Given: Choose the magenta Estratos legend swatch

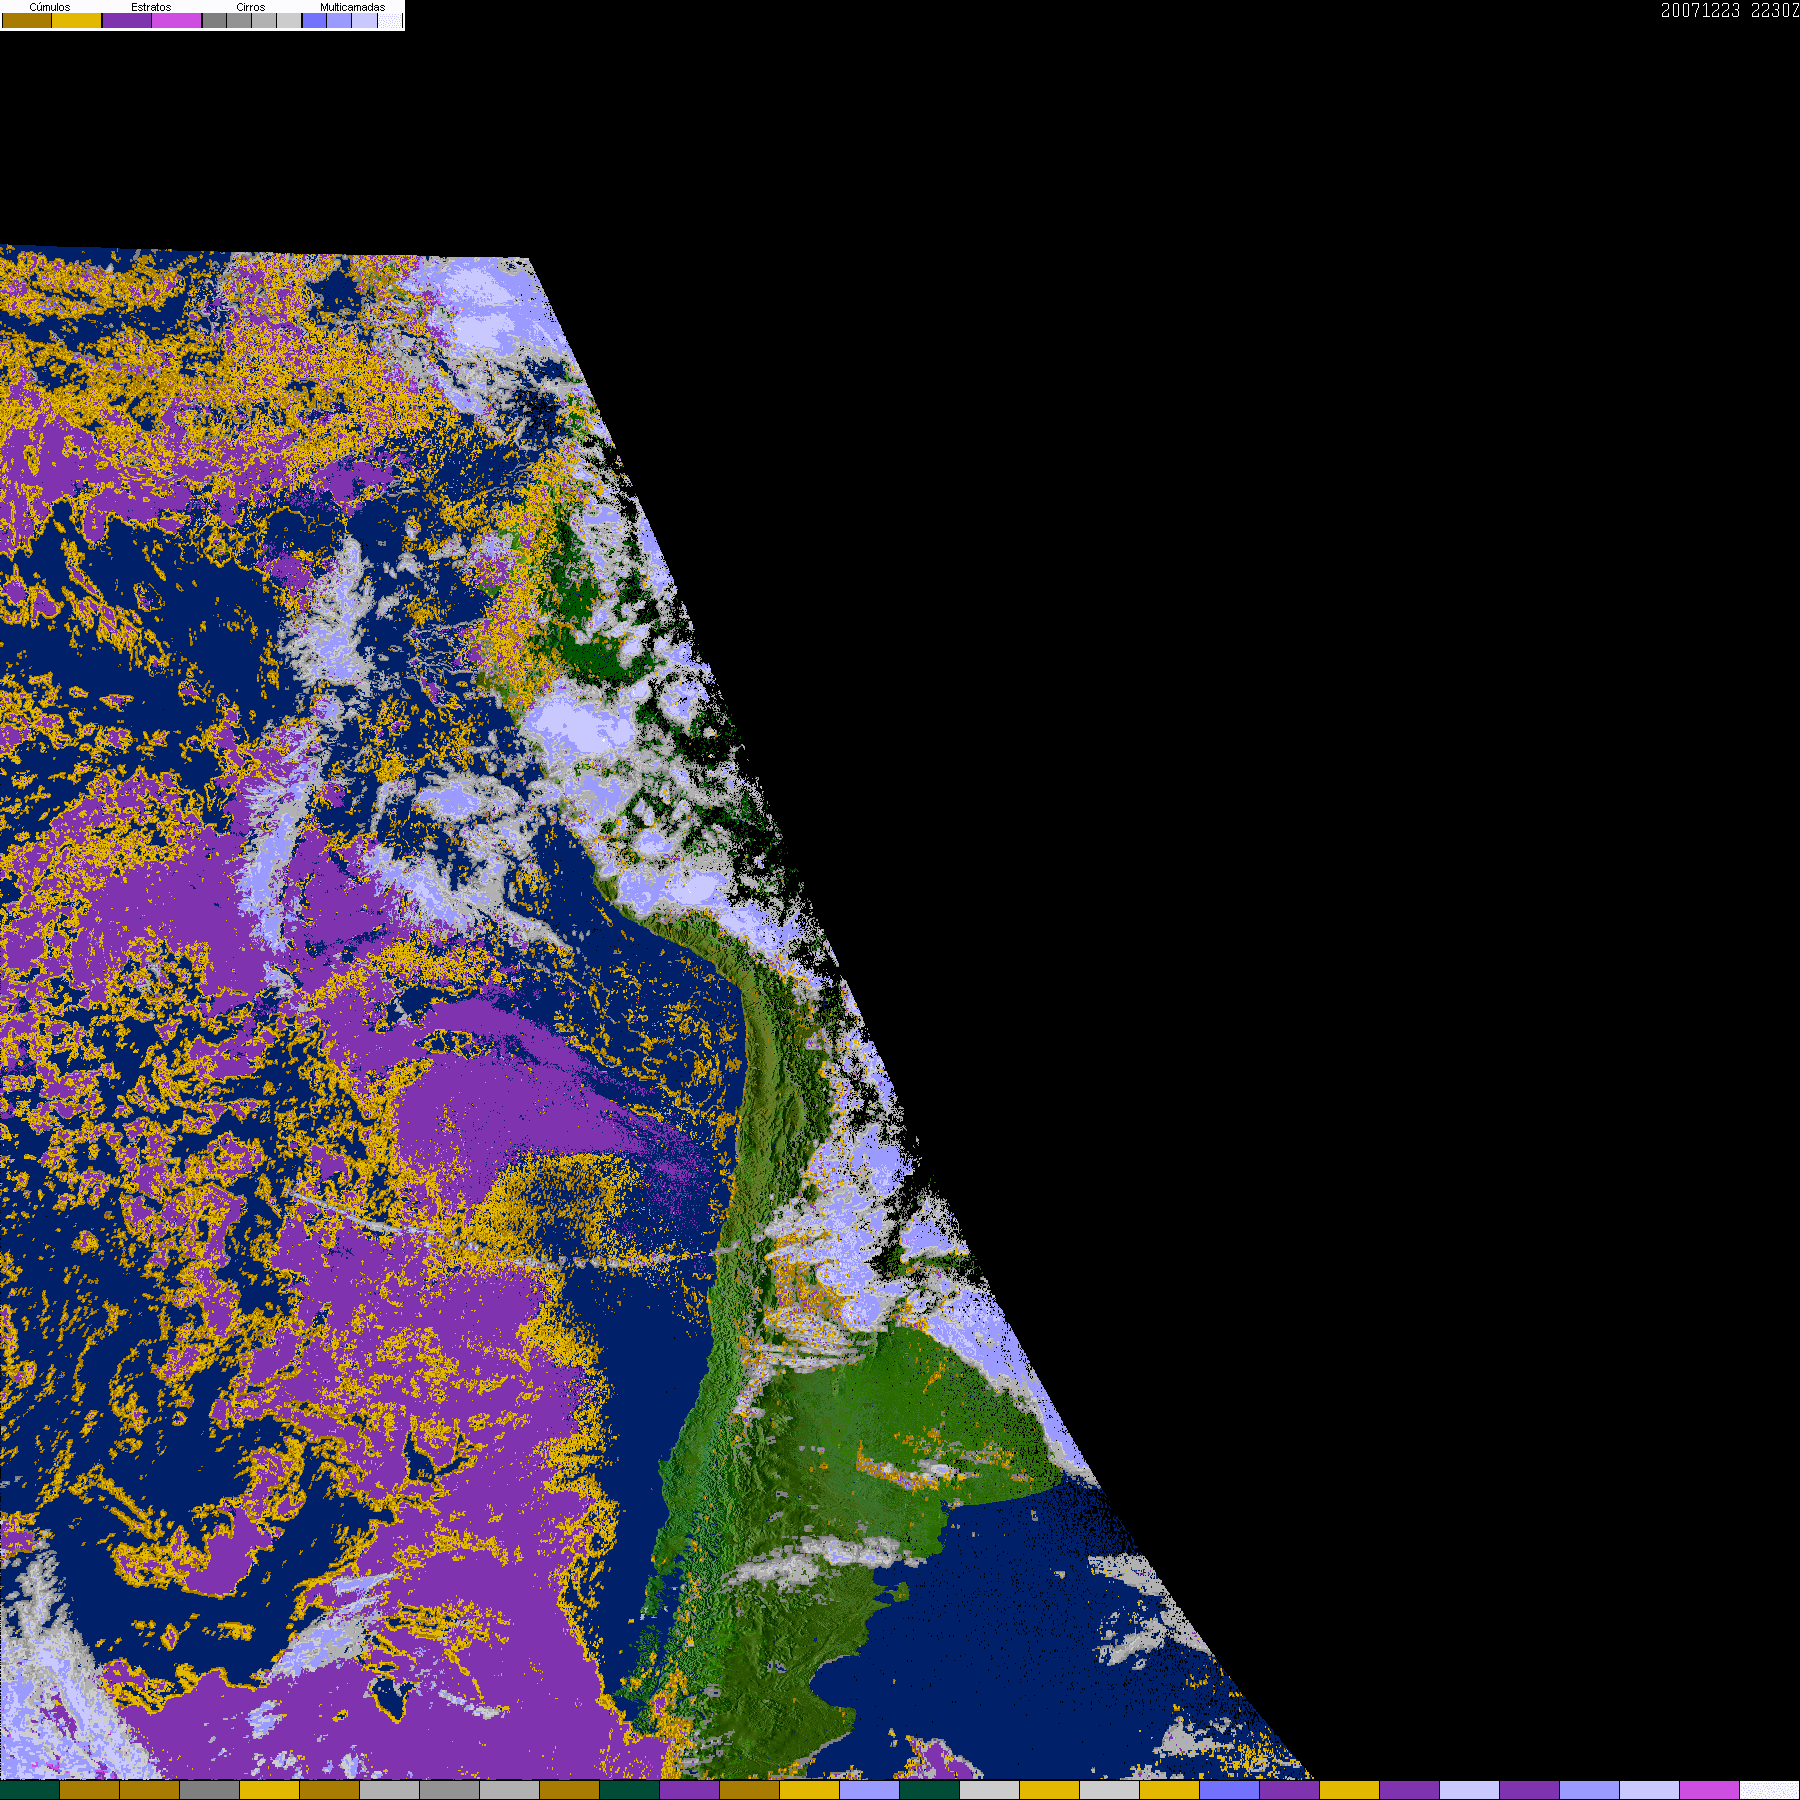Looking at the screenshot, I should (176, 20).
